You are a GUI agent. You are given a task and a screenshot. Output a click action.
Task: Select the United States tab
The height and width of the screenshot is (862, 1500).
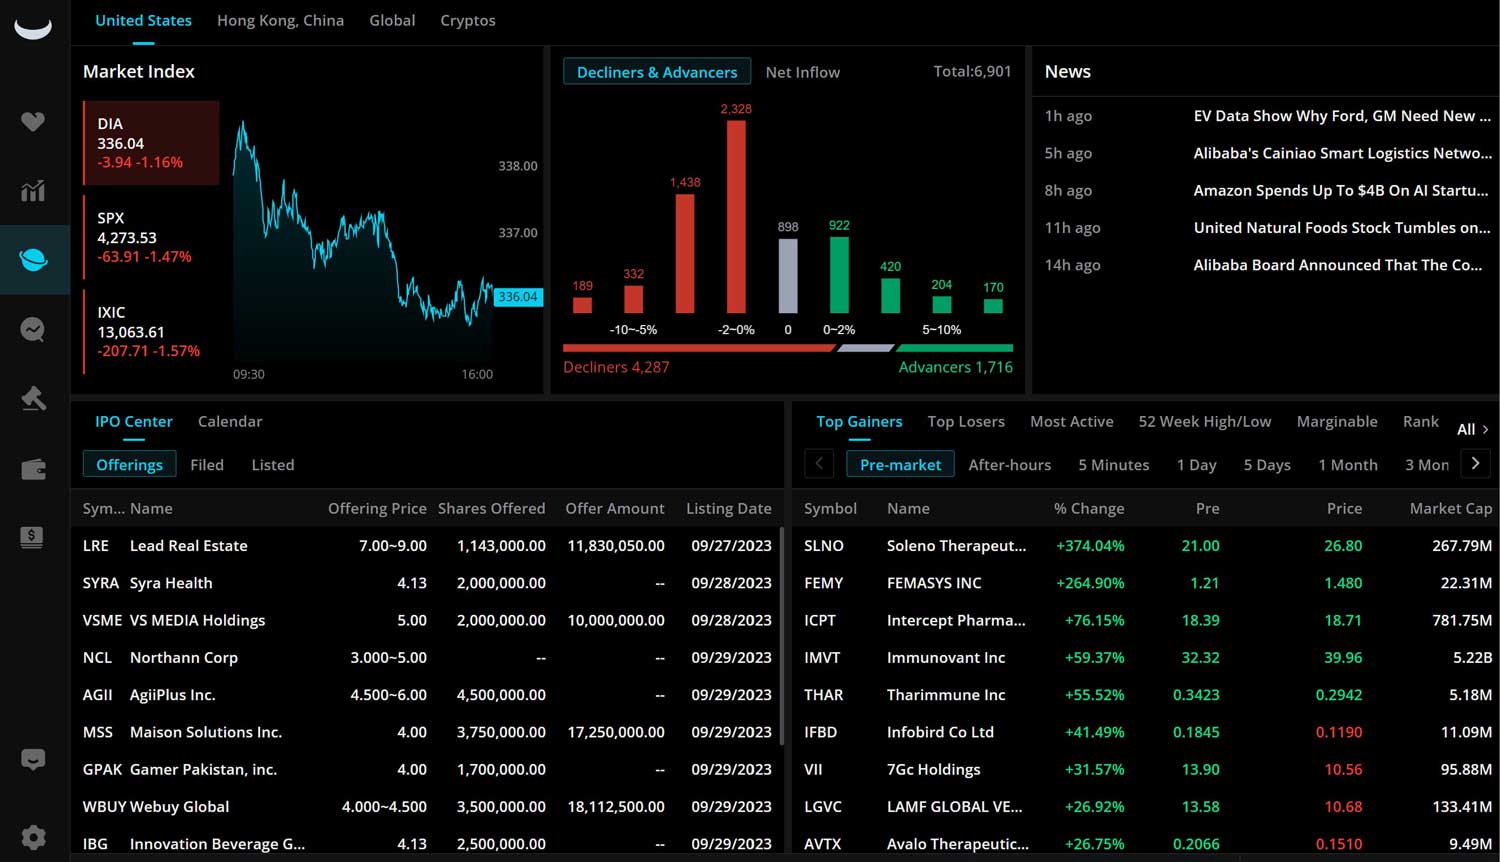point(143,20)
